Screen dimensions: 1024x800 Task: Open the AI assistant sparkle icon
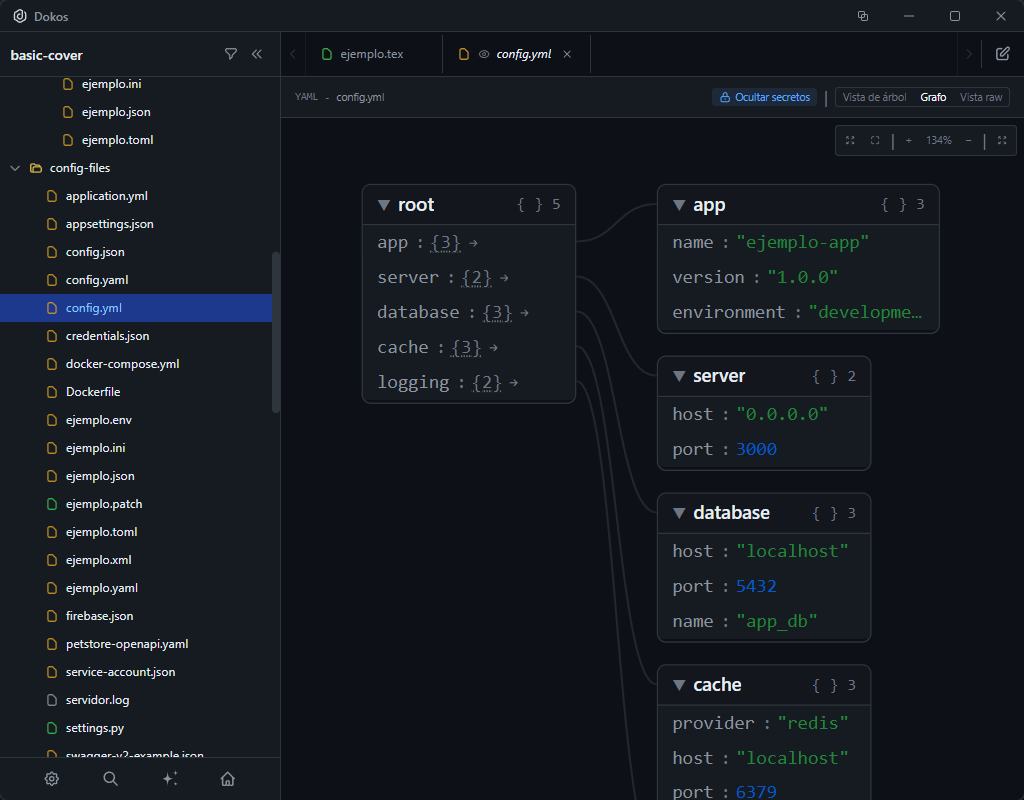click(170, 778)
